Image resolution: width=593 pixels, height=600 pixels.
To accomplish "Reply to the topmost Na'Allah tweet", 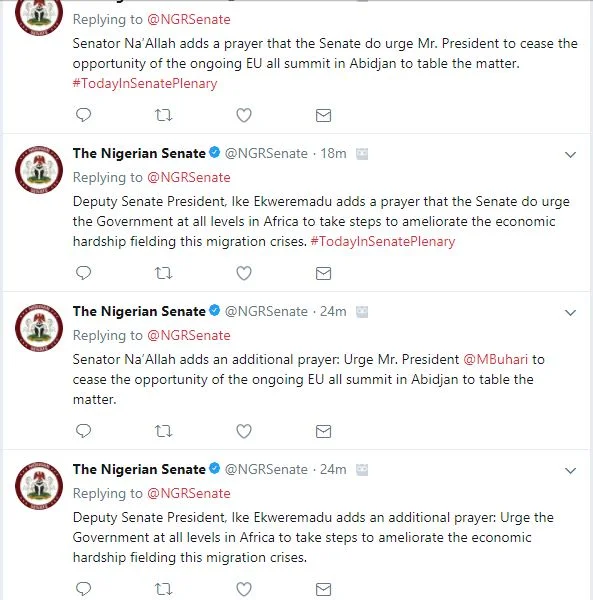I will click(x=83, y=115).
